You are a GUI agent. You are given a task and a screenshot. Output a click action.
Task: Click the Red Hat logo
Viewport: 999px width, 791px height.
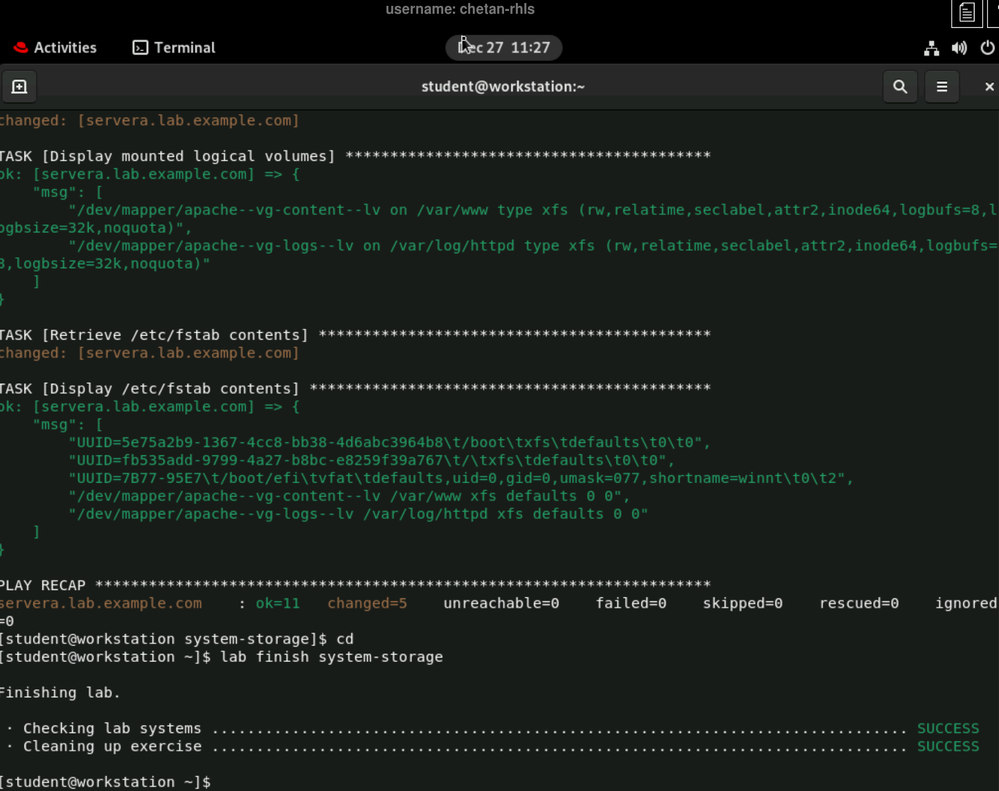pos(21,48)
